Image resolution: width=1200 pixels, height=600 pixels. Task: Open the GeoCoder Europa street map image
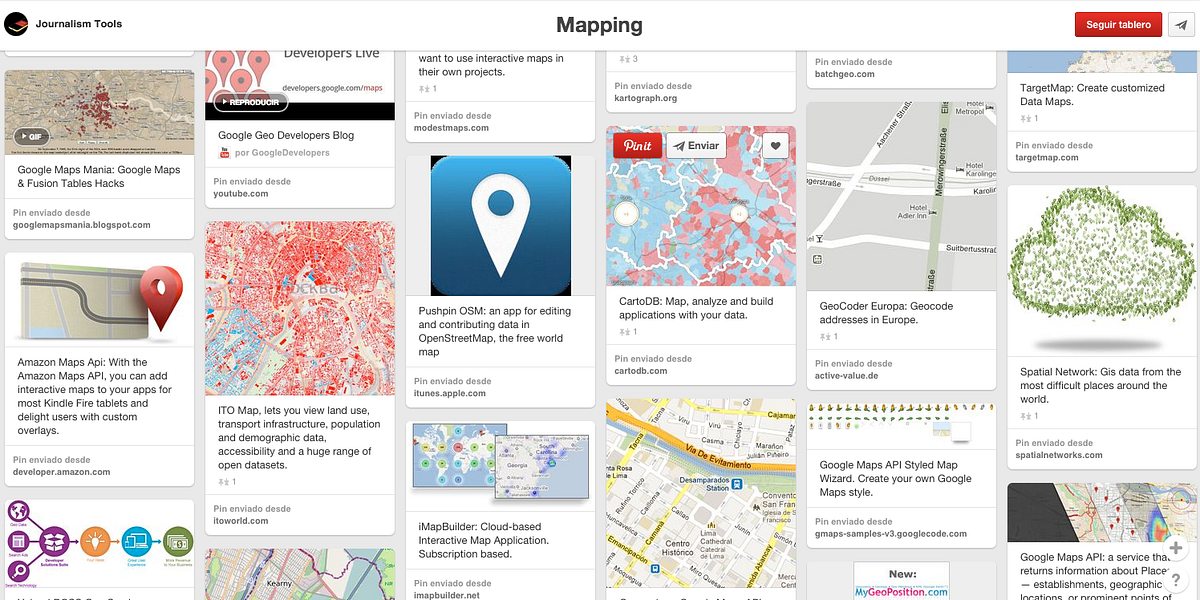(901, 195)
